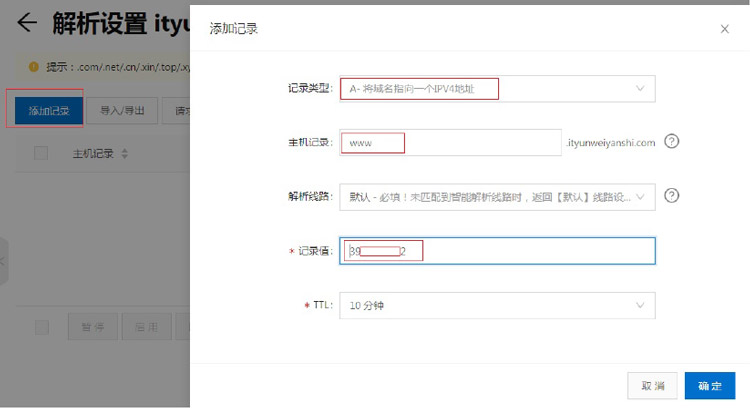Click the .ityunweiyanshi.com domain suffix text
750x408 pixels.
610,143
